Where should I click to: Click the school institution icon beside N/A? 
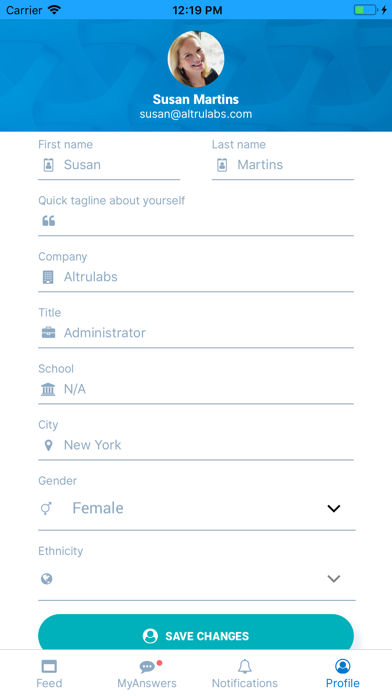click(x=48, y=389)
